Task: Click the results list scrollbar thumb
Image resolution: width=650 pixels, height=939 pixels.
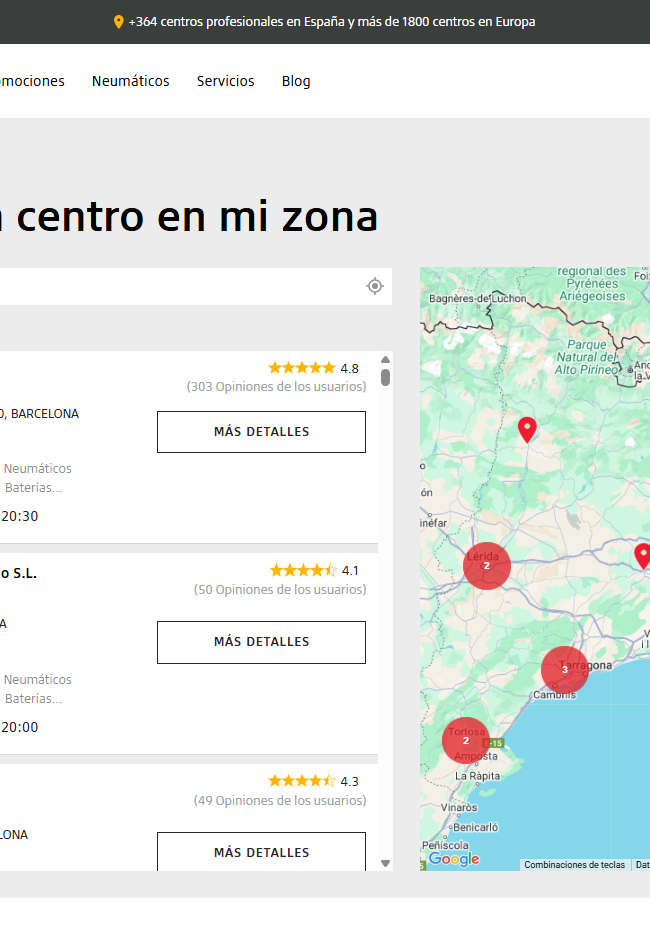Action: pos(386,377)
